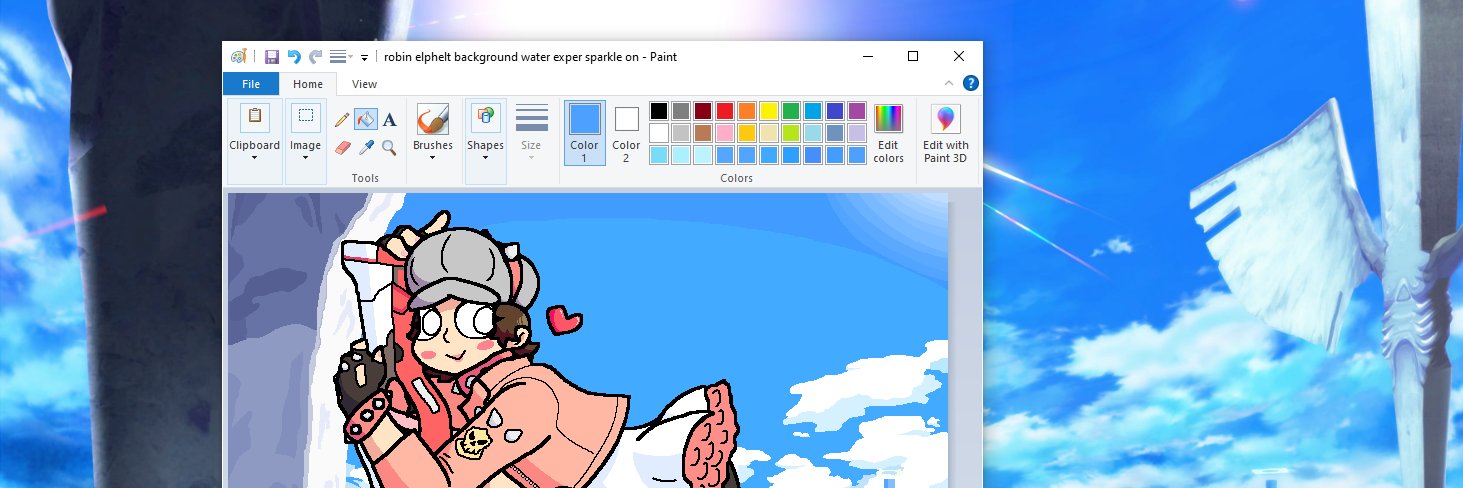The image size is (1463, 488).
Task: Redo the action in Paint
Action: [x=316, y=57]
